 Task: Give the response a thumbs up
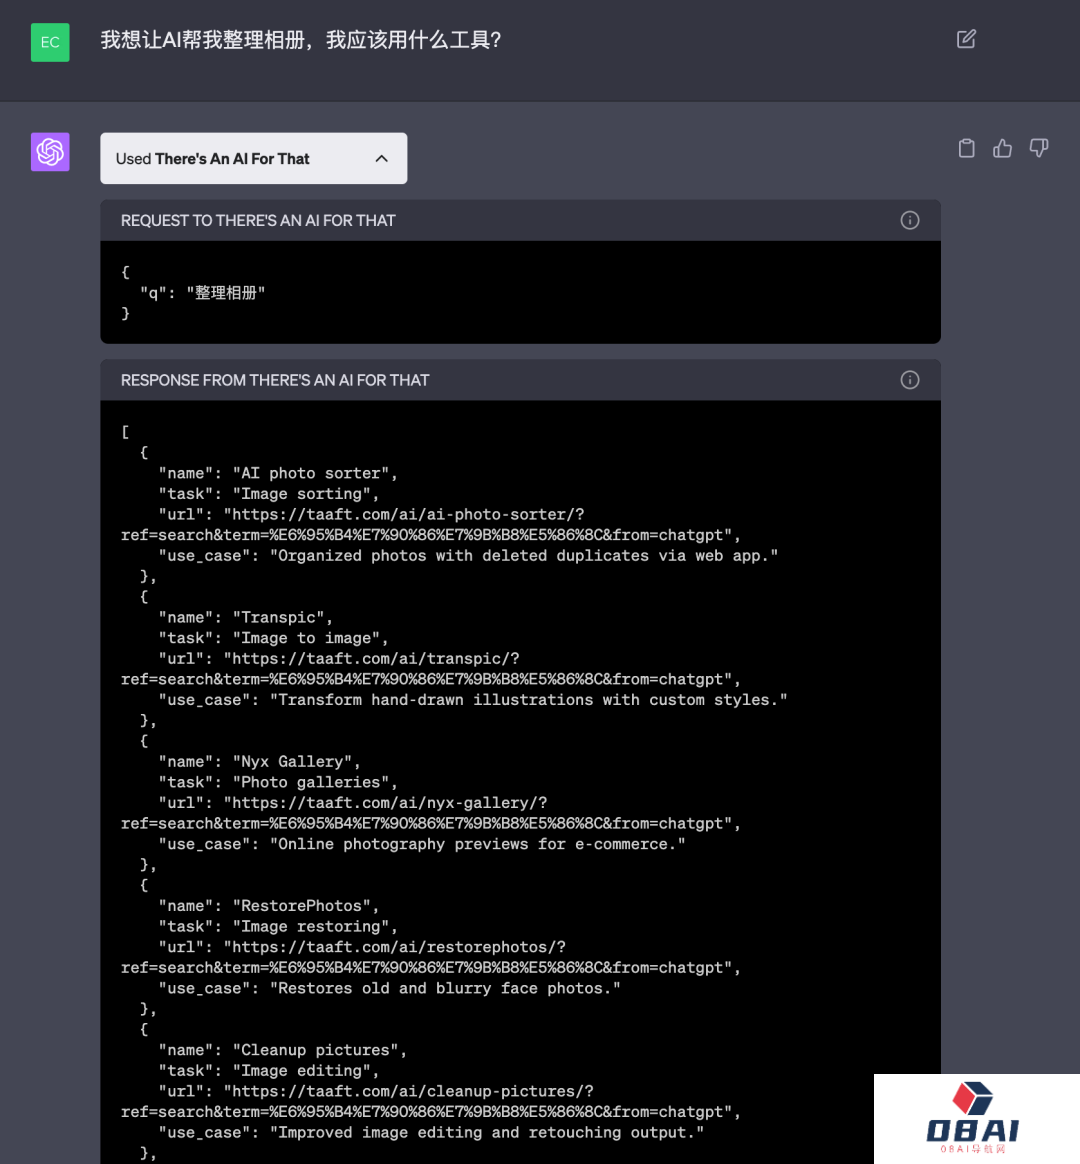pyautogui.click(x=1002, y=148)
